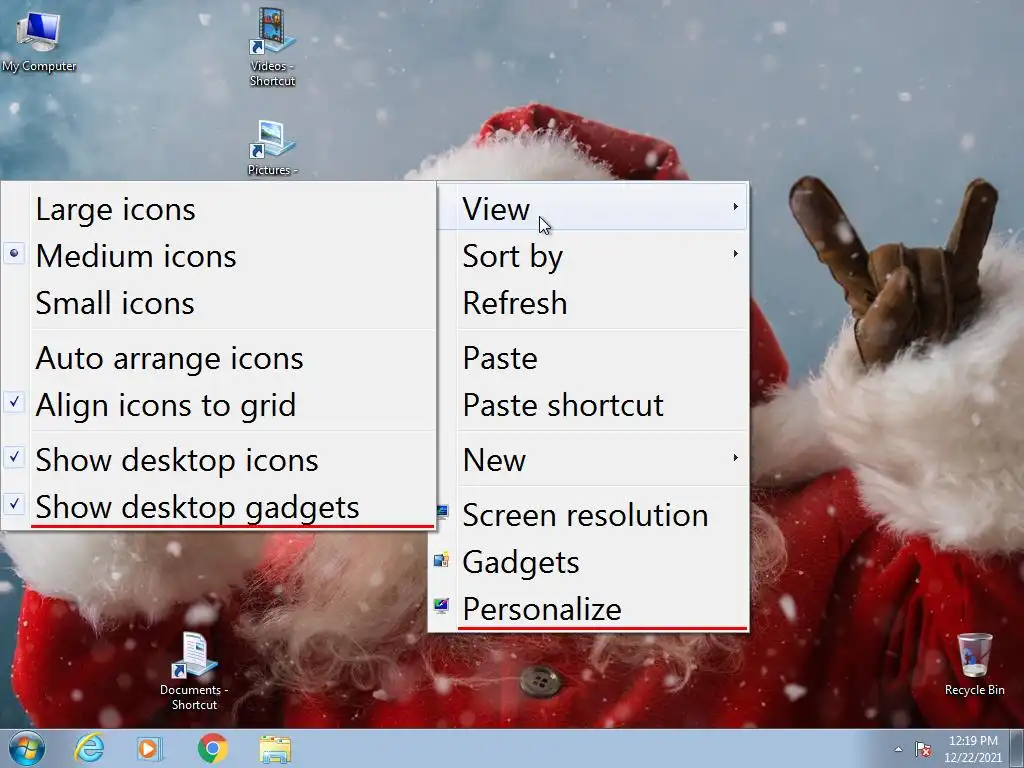This screenshot has height=768, width=1024.
Task: Click the Action Center flag tray icon
Action: tap(923, 749)
